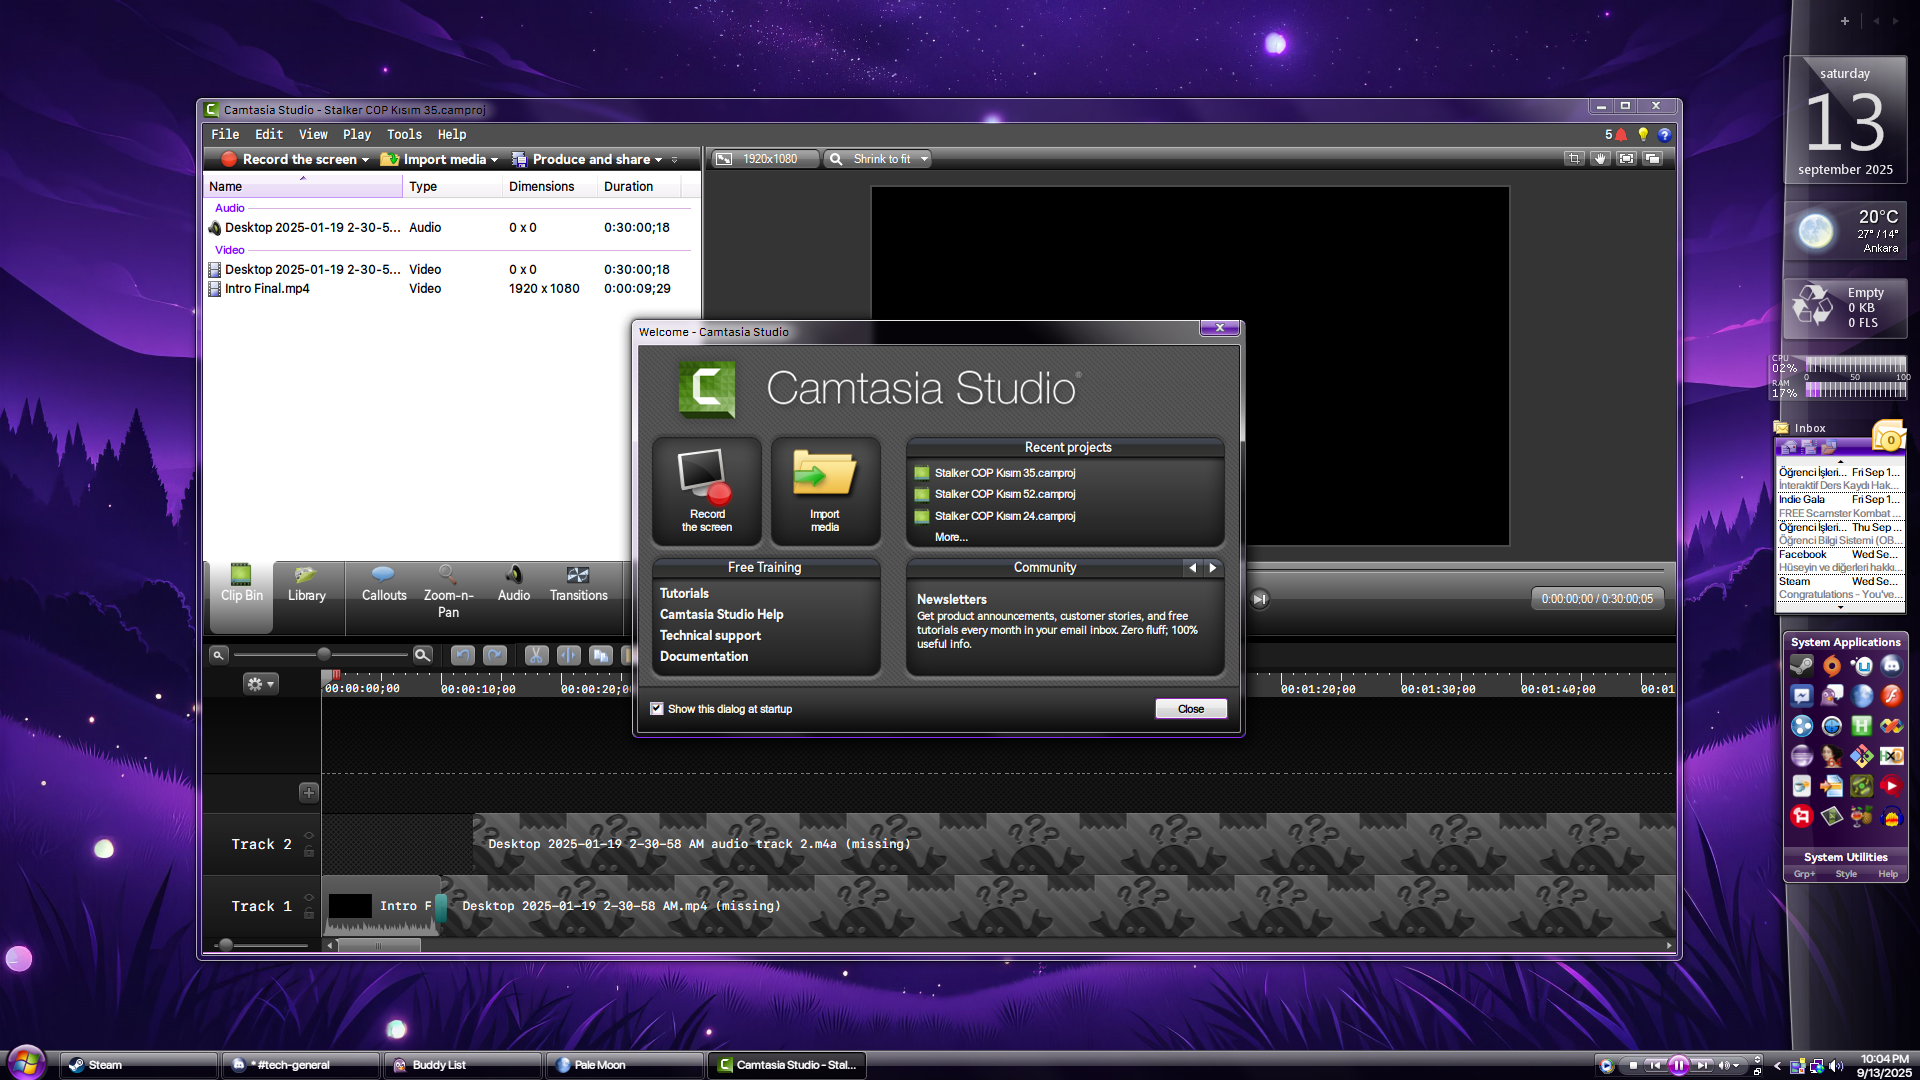This screenshot has width=1920, height=1080.
Task: Show previous Community item with left arrow
Action: point(1192,568)
